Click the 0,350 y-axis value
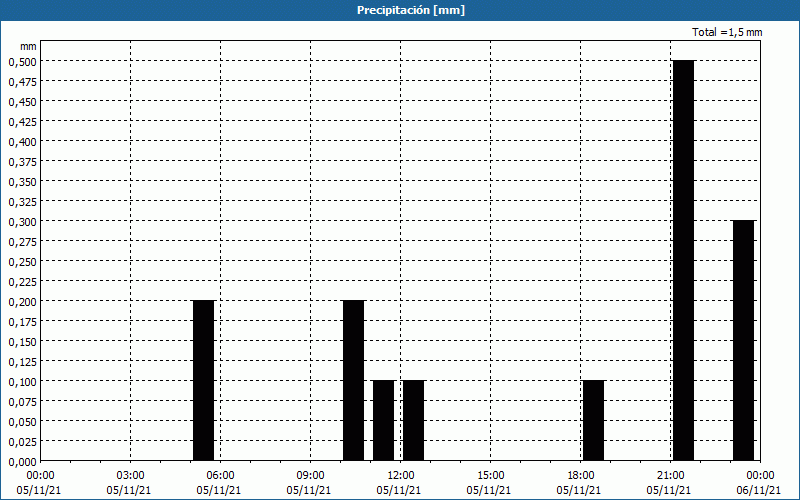The height and width of the screenshot is (500, 800). click(x=22, y=182)
